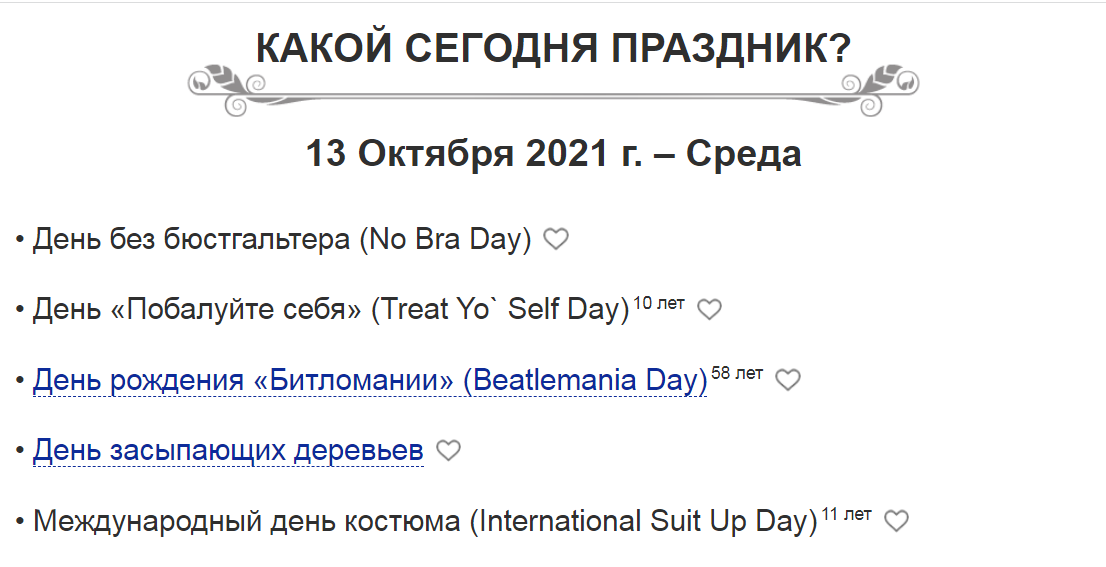This screenshot has height=567, width=1106.
Task: Favorite Beatlemania Day with the heart icon
Action: coord(788,379)
